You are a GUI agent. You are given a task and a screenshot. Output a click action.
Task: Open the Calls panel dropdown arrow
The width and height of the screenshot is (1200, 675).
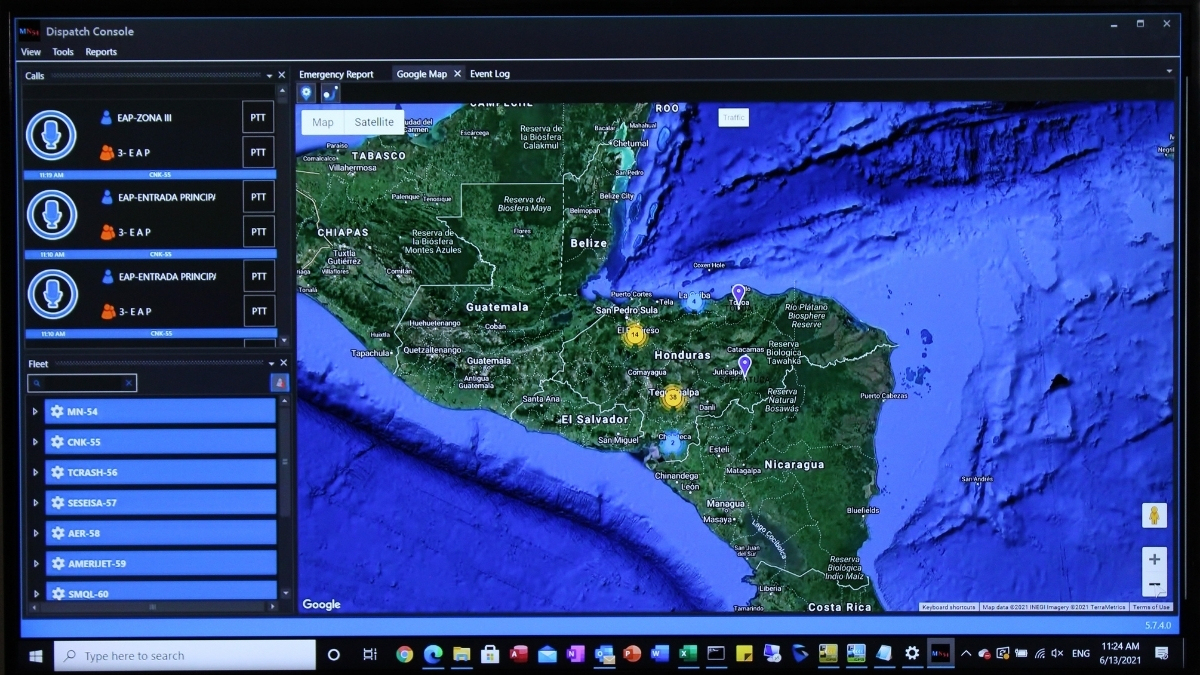click(x=269, y=76)
